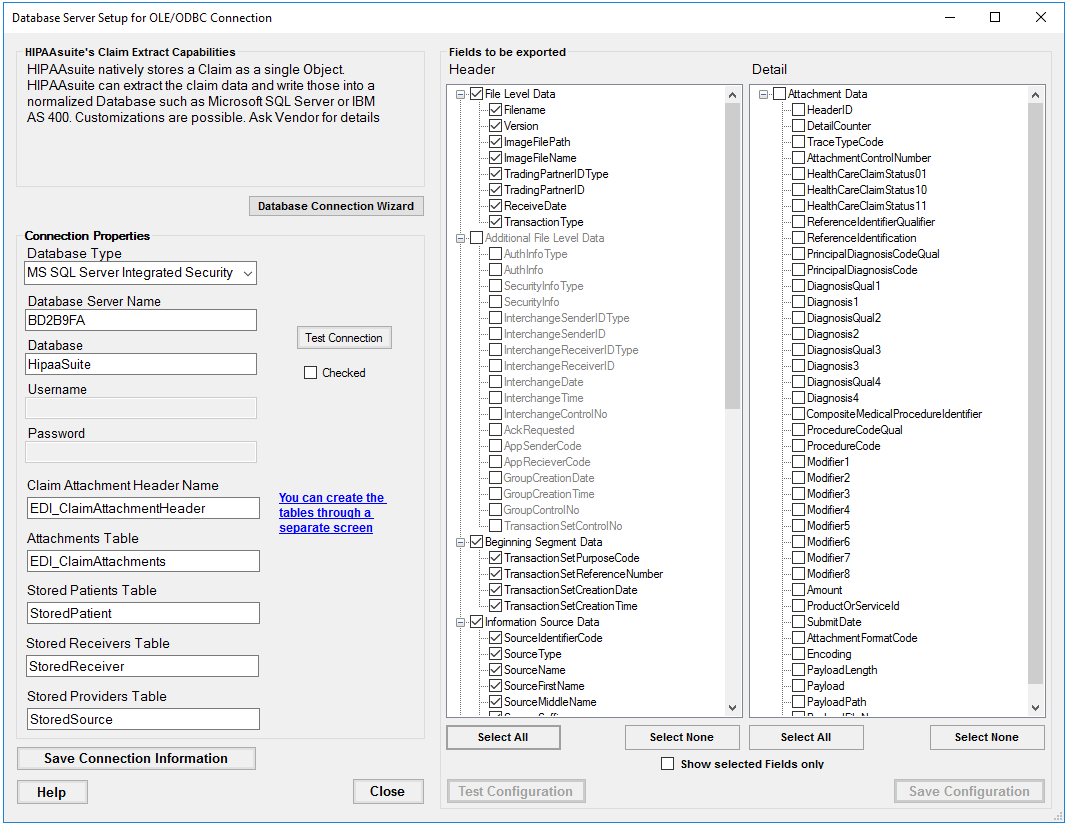Enable Show selected Fields only

pos(667,763)
